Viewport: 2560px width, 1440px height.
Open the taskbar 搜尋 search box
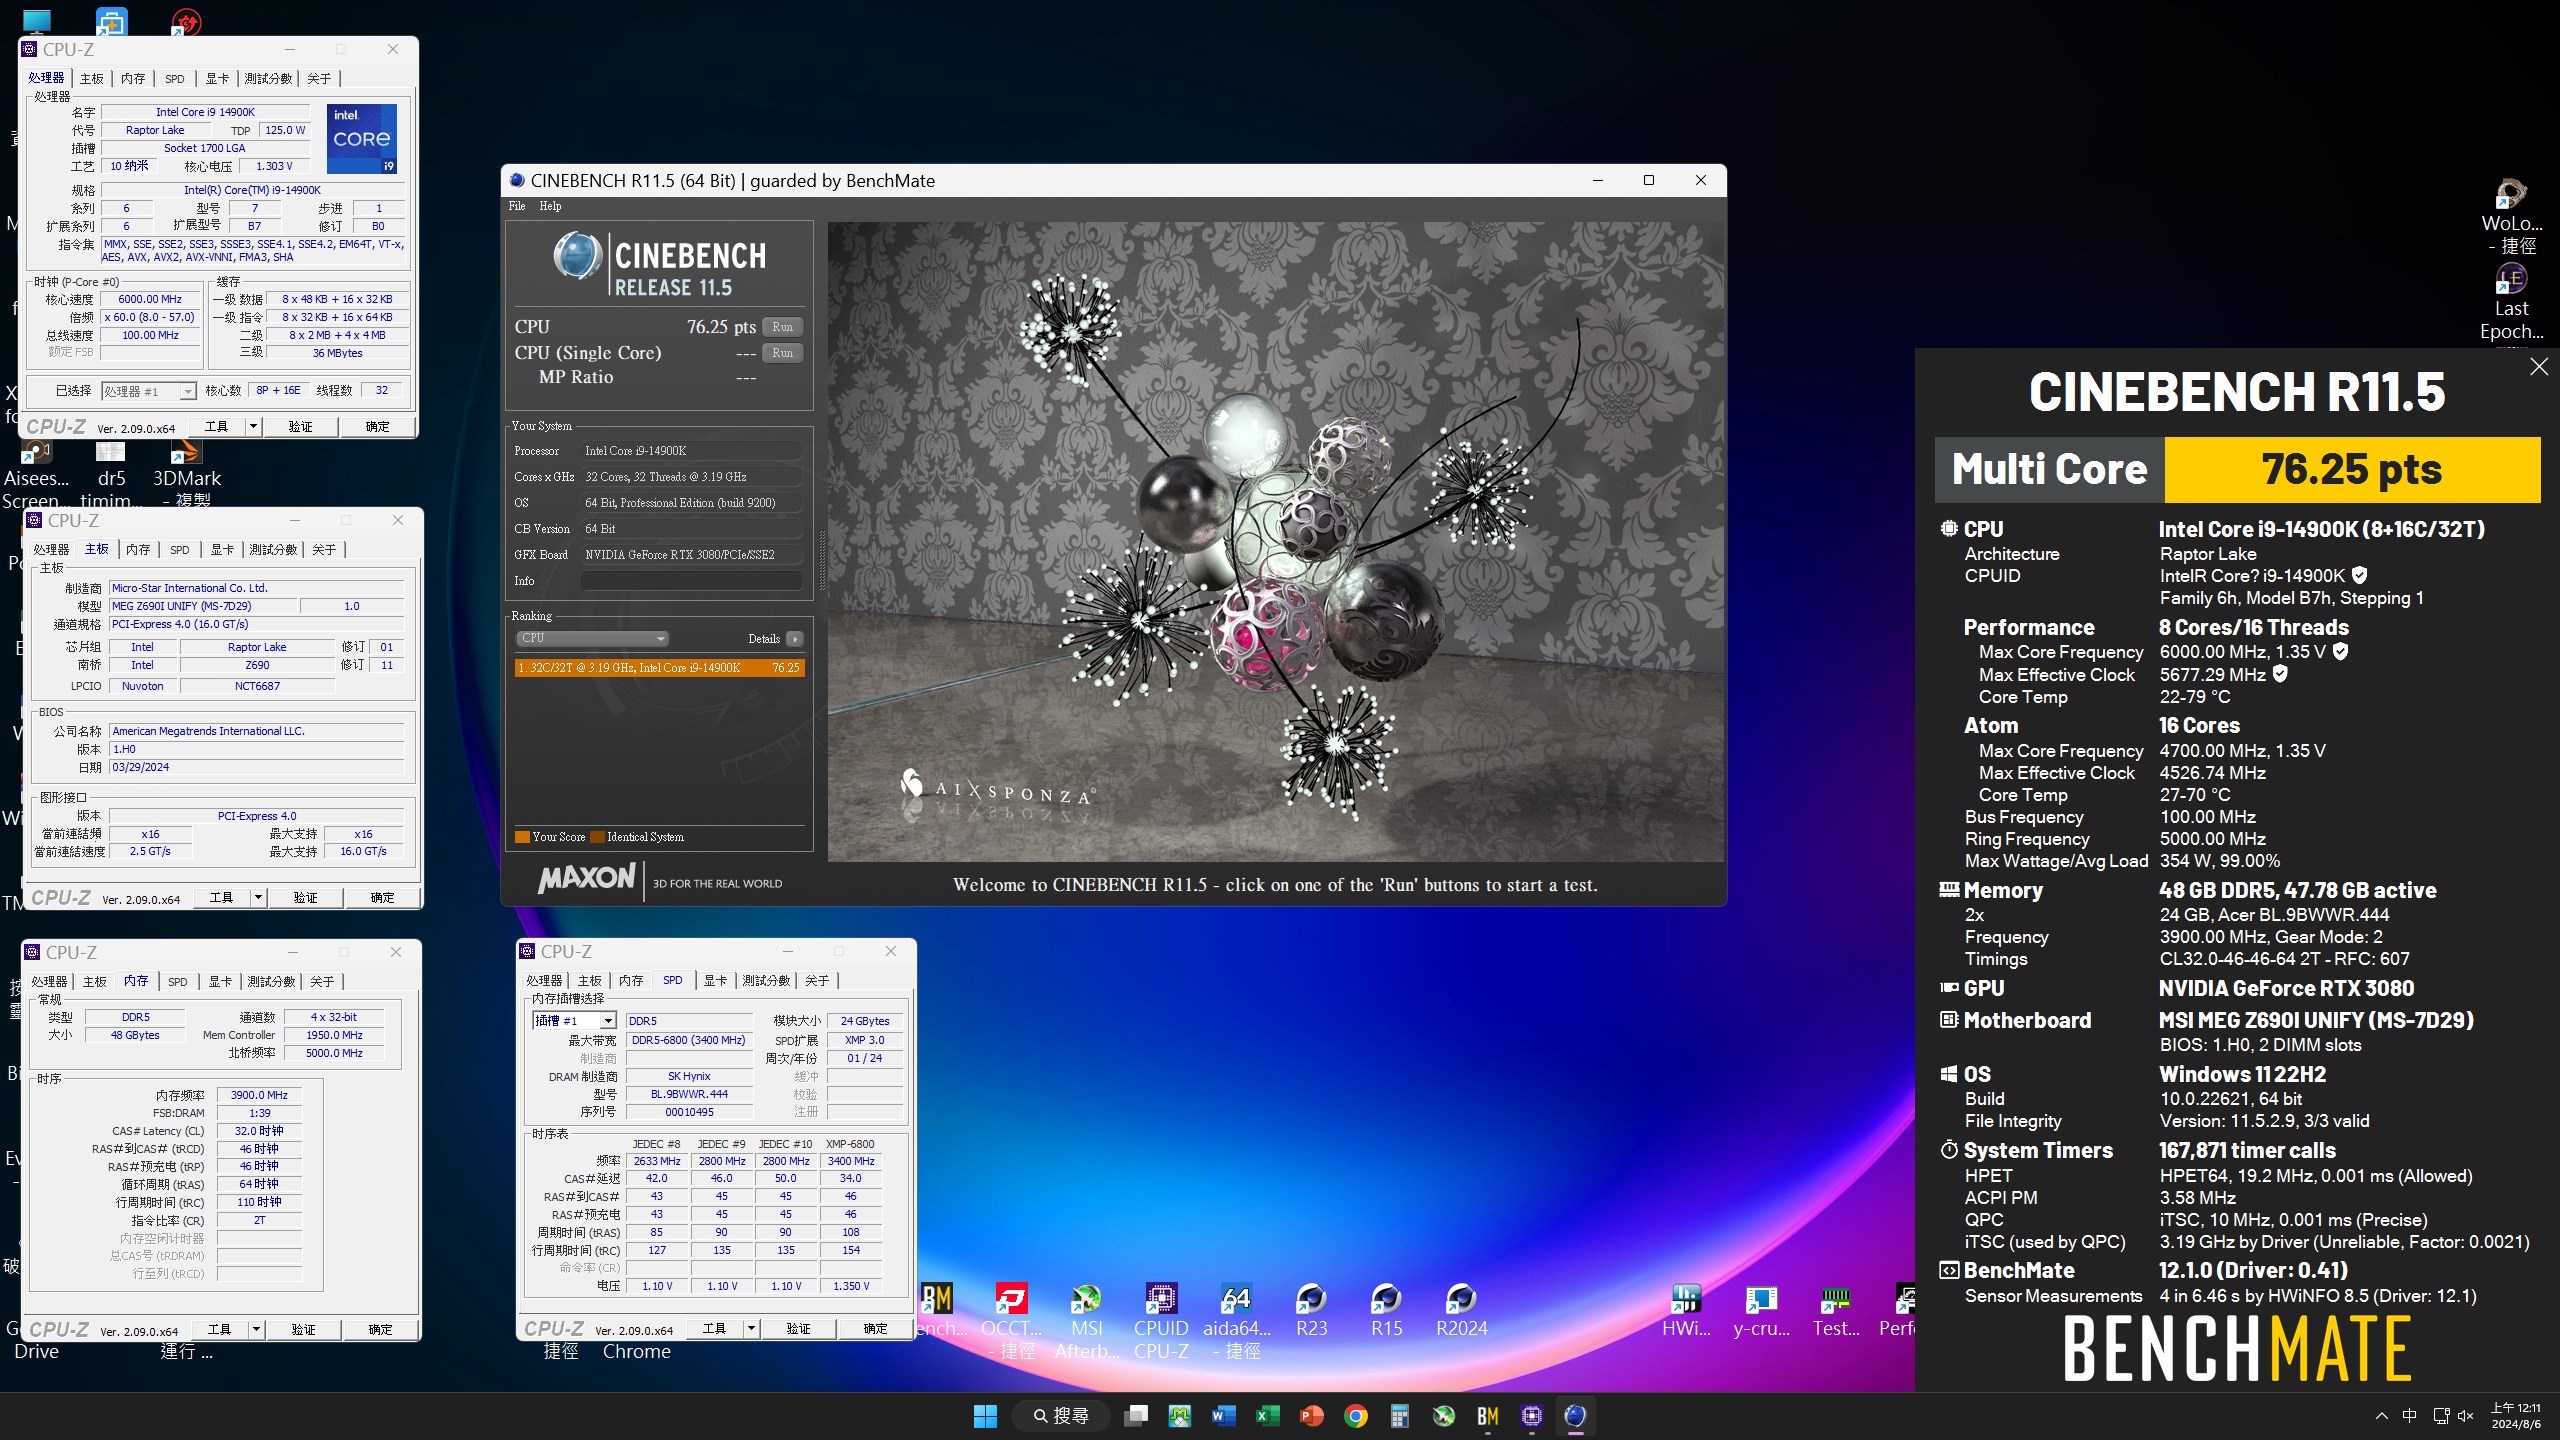[x=1061, y=1416]
